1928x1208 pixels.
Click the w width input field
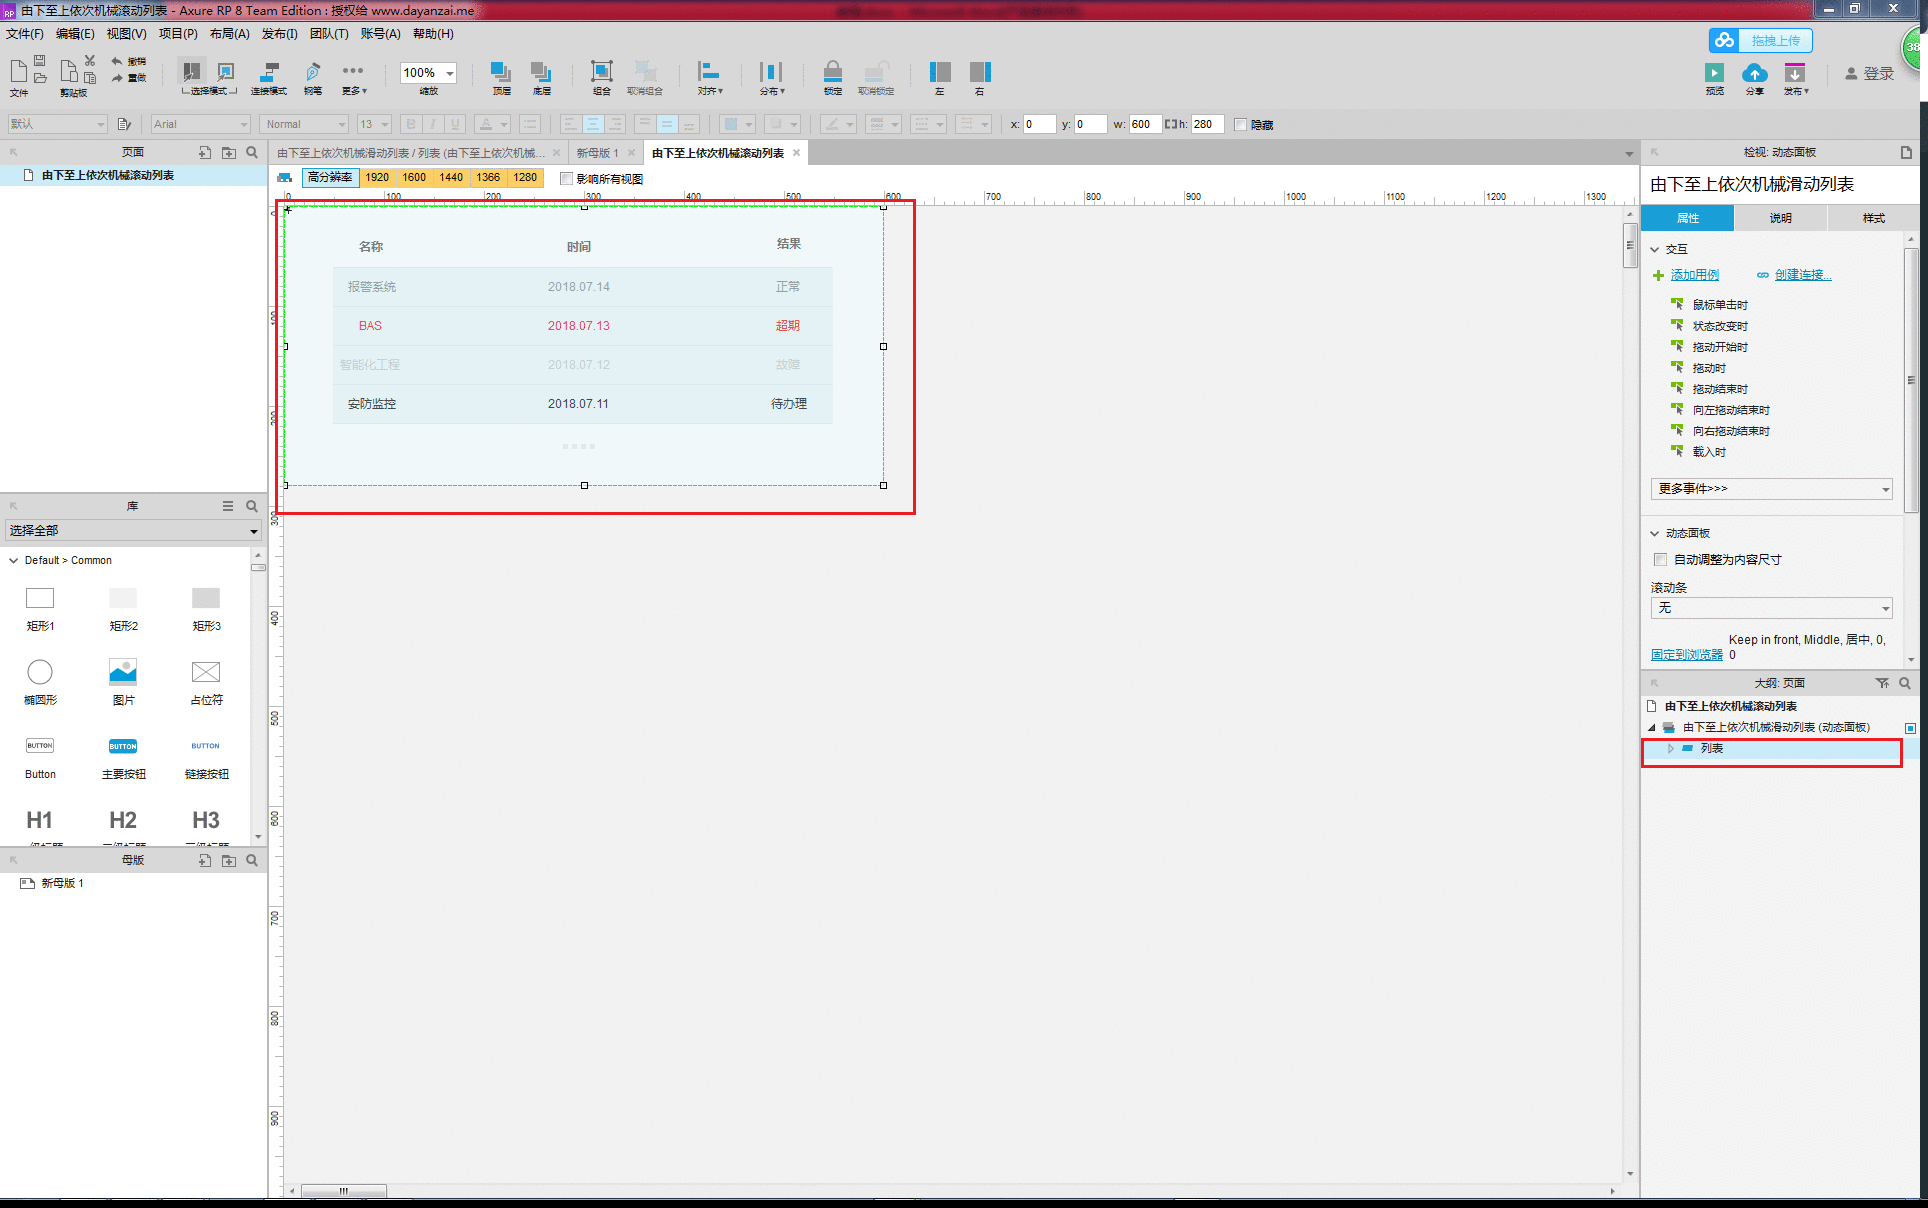1144,125
